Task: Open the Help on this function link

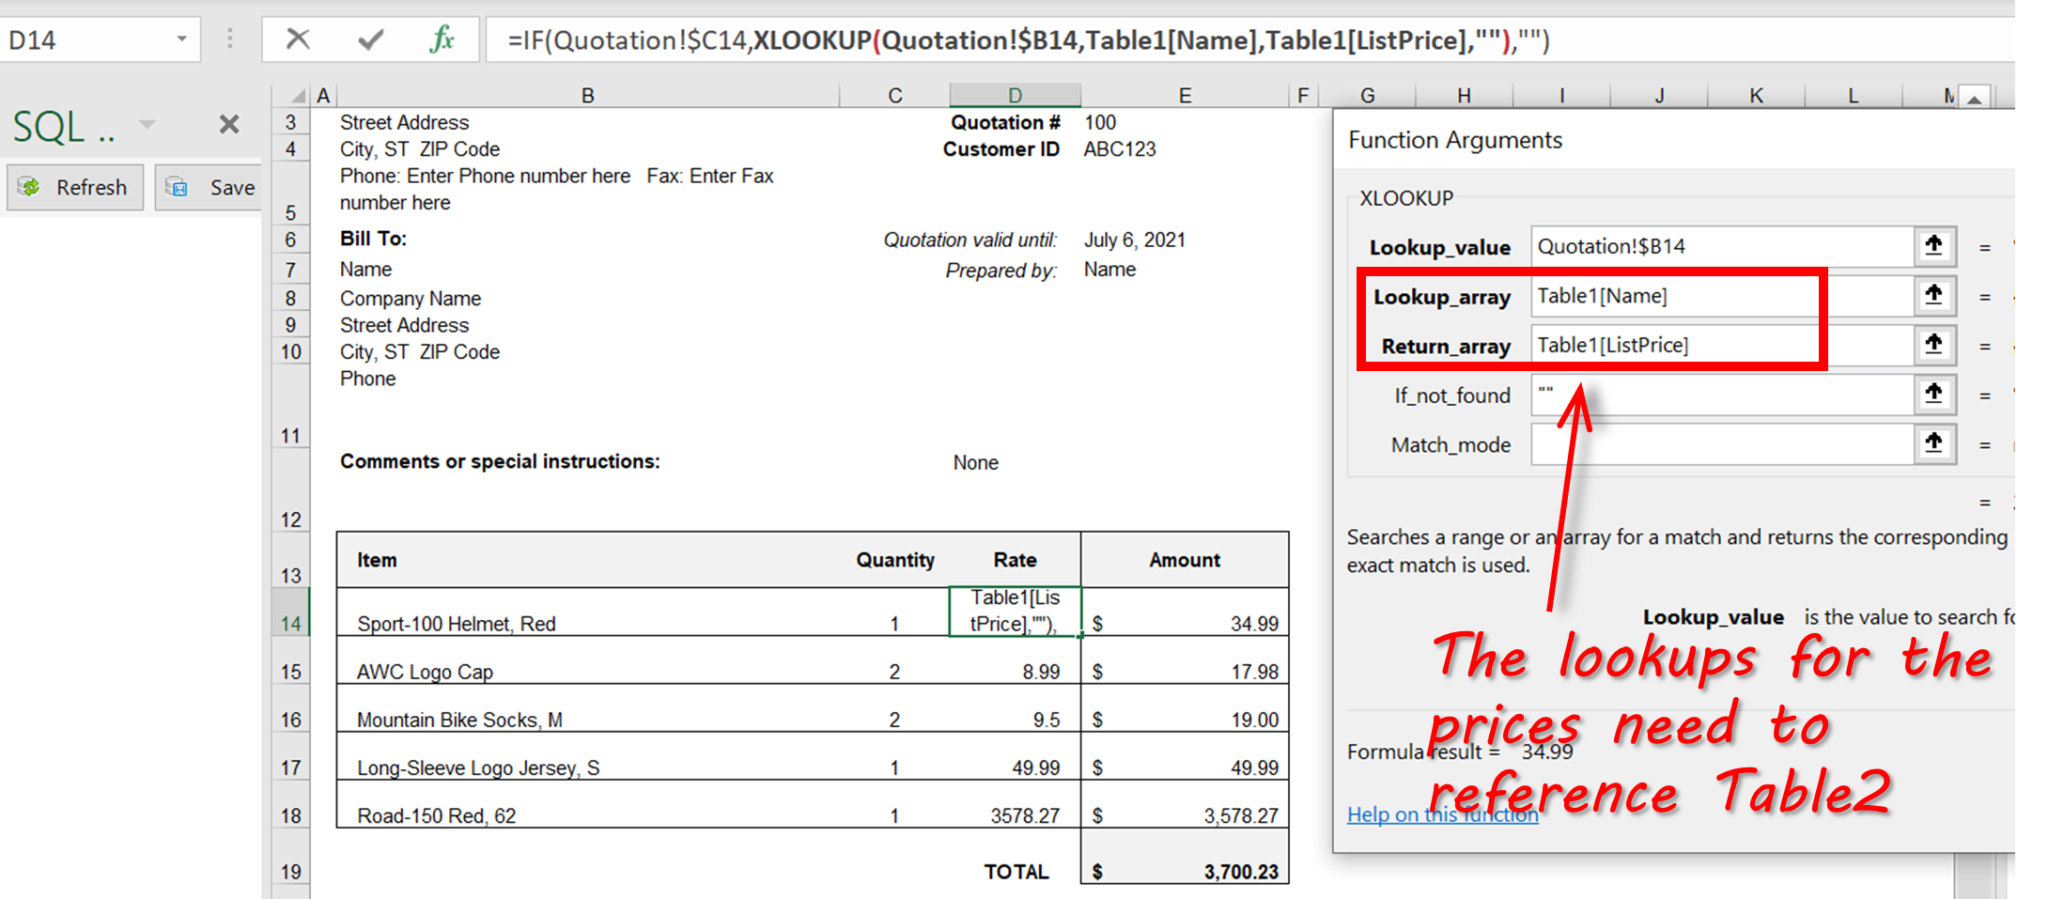Action: pos(1442,815)
